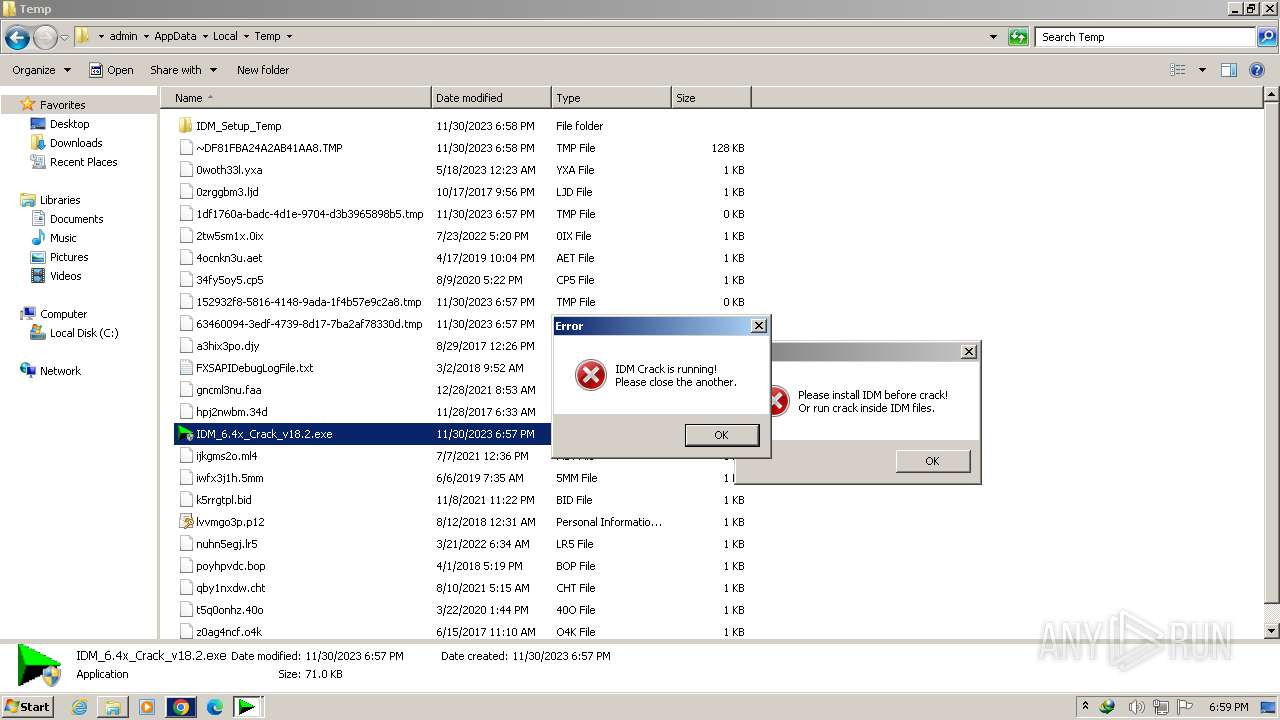1280x720 pixels.
Task: Click the clock showing 6:59 PM
Action: click(1228, 706)
